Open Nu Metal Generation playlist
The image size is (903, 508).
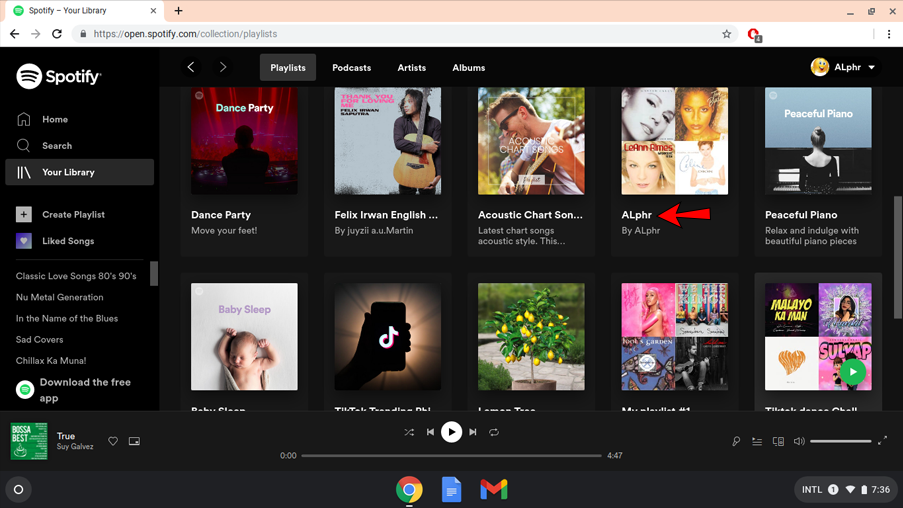59,297
